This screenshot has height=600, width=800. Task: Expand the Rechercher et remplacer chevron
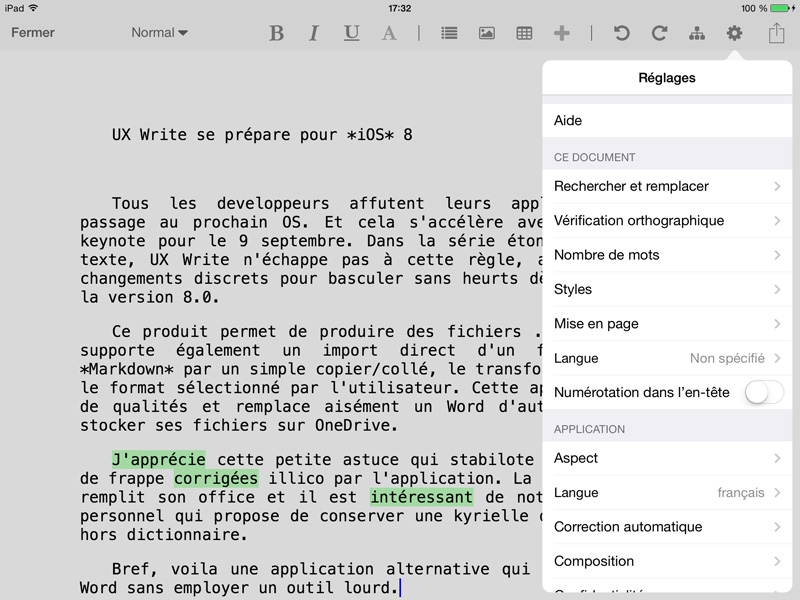(777, 186)
